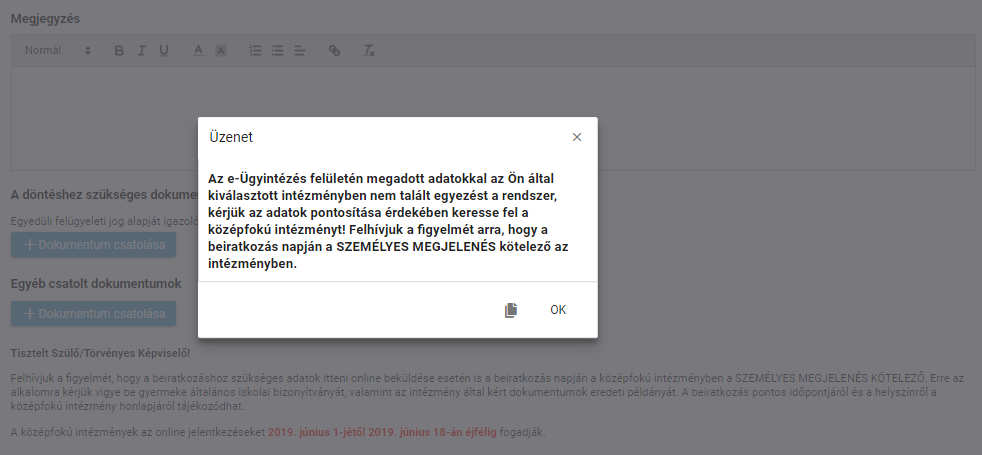This screenshot has width=982, height=455.
Task: Click the Üzenet dialog title
Action: (x=231, y=137)
